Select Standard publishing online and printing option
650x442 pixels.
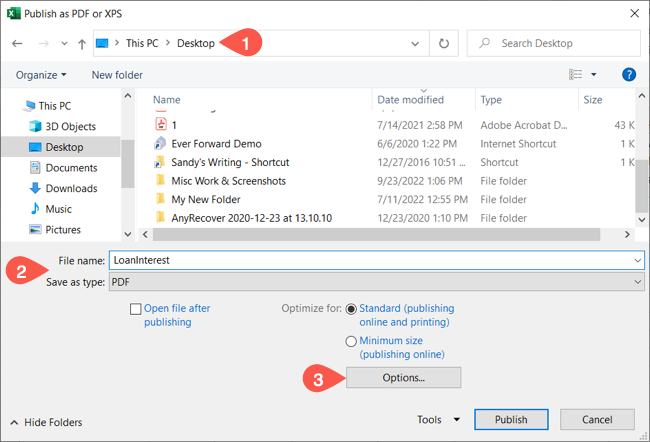pyautogui.click(x=351, y=309)
